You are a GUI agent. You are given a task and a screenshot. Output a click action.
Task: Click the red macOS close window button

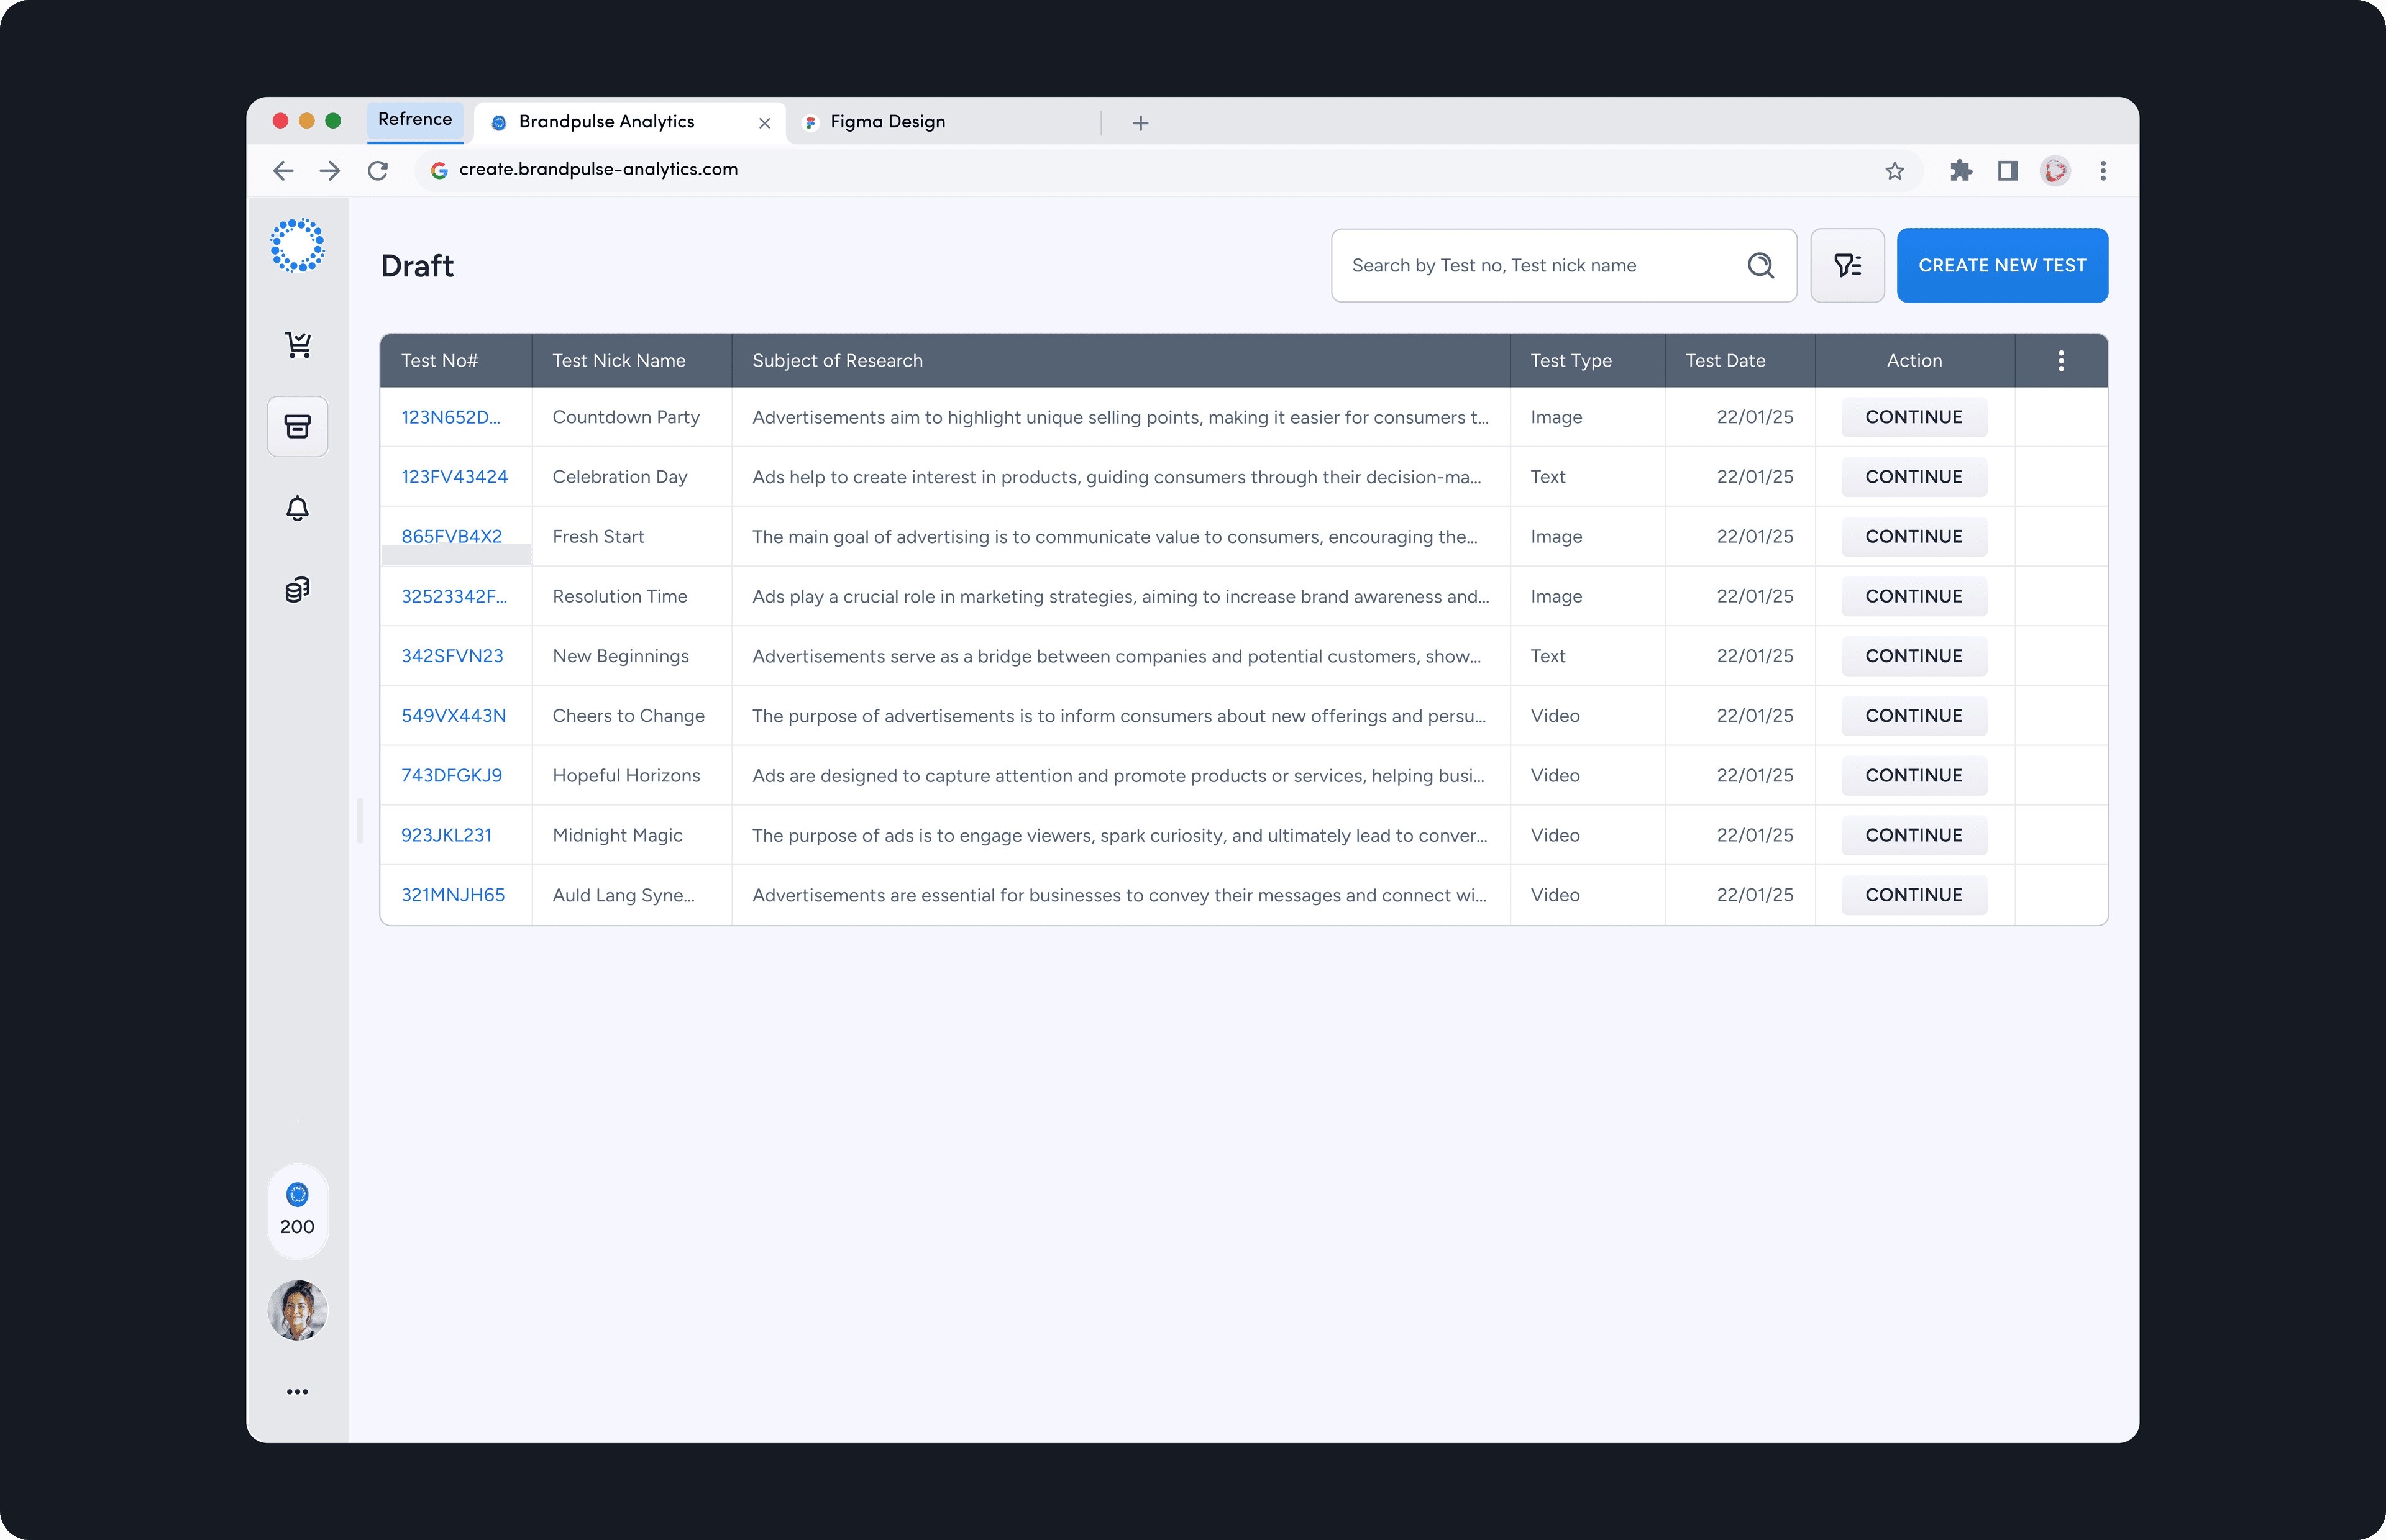click(280, 121)
